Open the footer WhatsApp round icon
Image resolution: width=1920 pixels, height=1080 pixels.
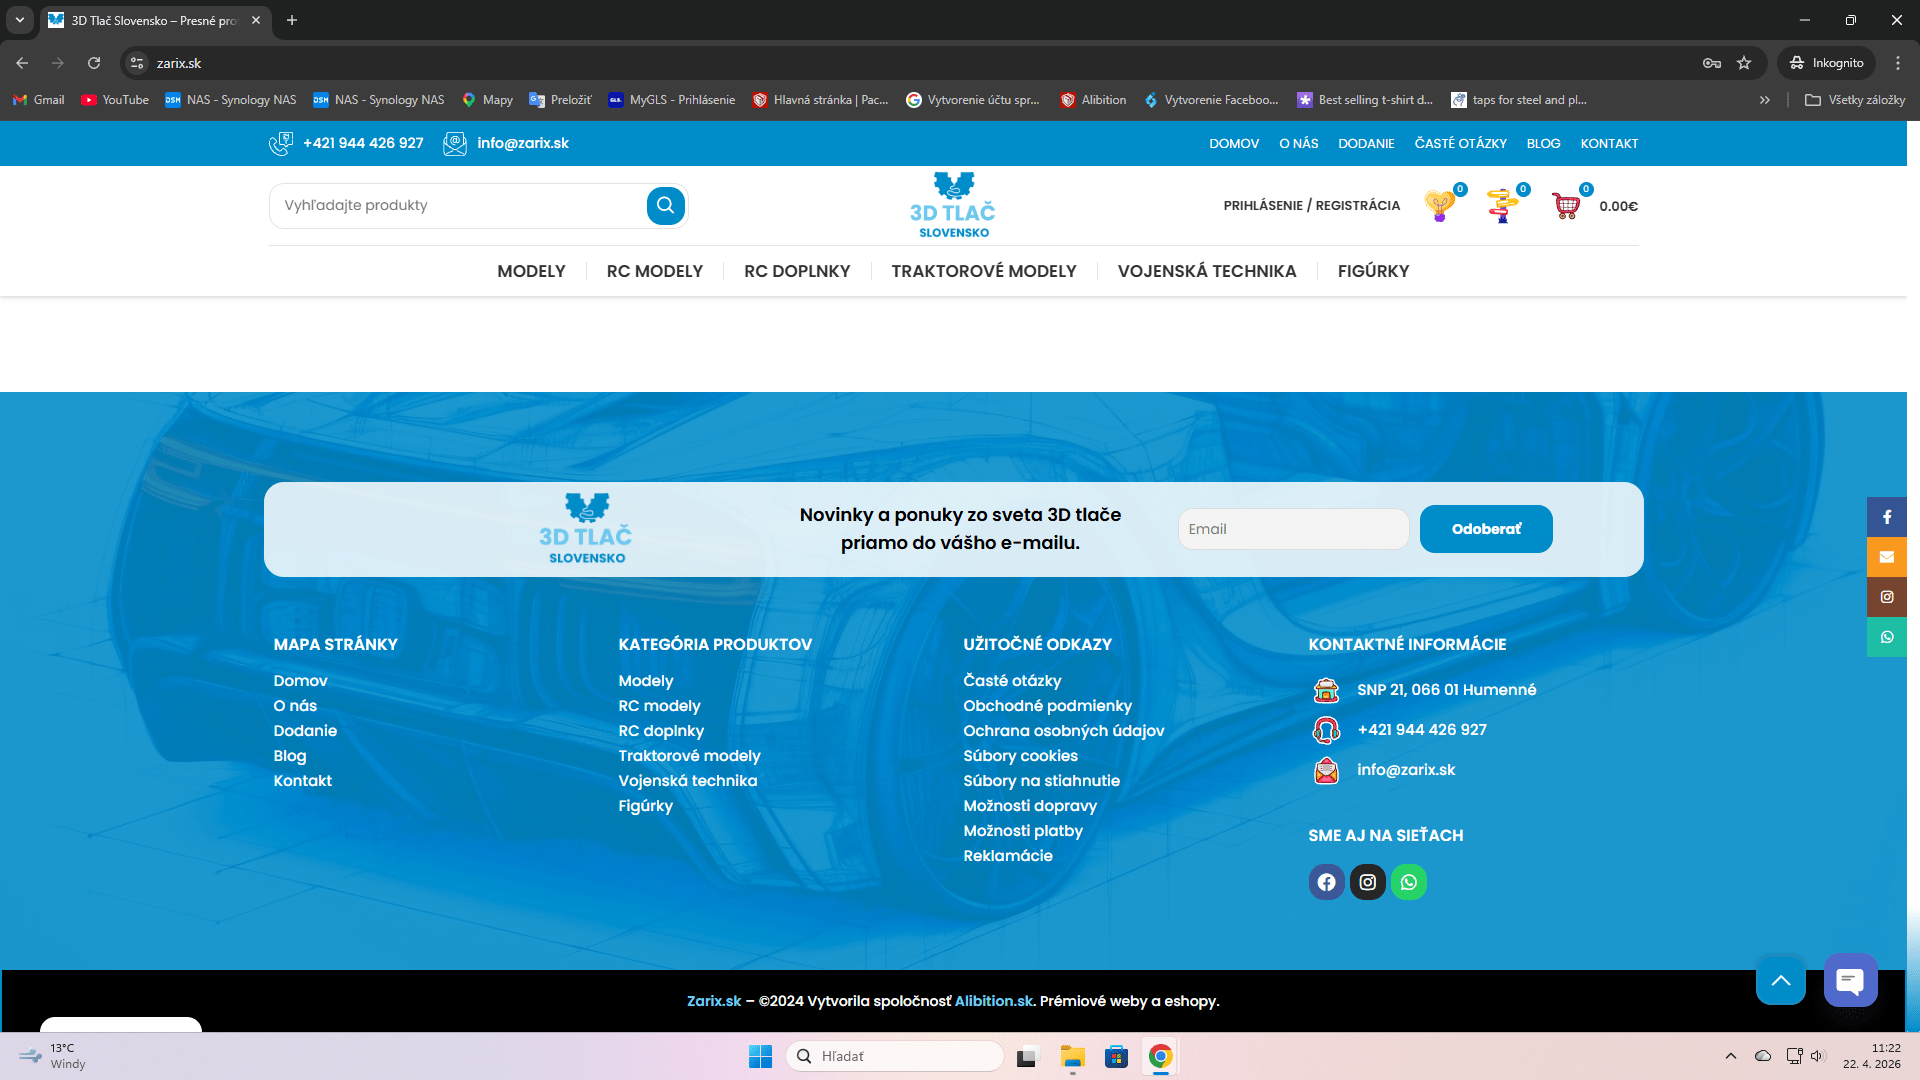coord(1408,882)
